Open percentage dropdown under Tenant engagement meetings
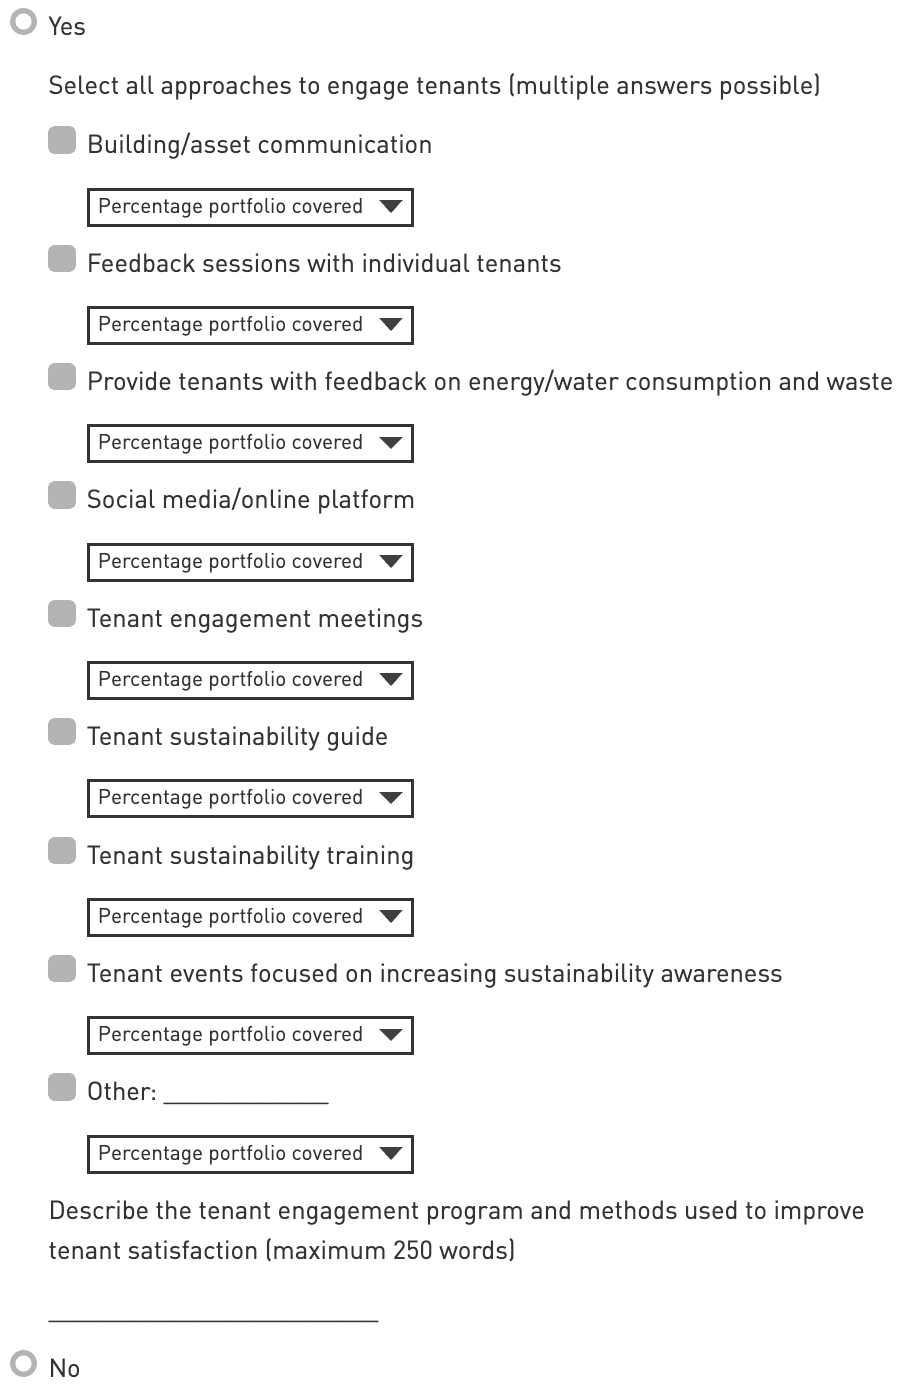The image size is (902, 1390). point(250,680)
